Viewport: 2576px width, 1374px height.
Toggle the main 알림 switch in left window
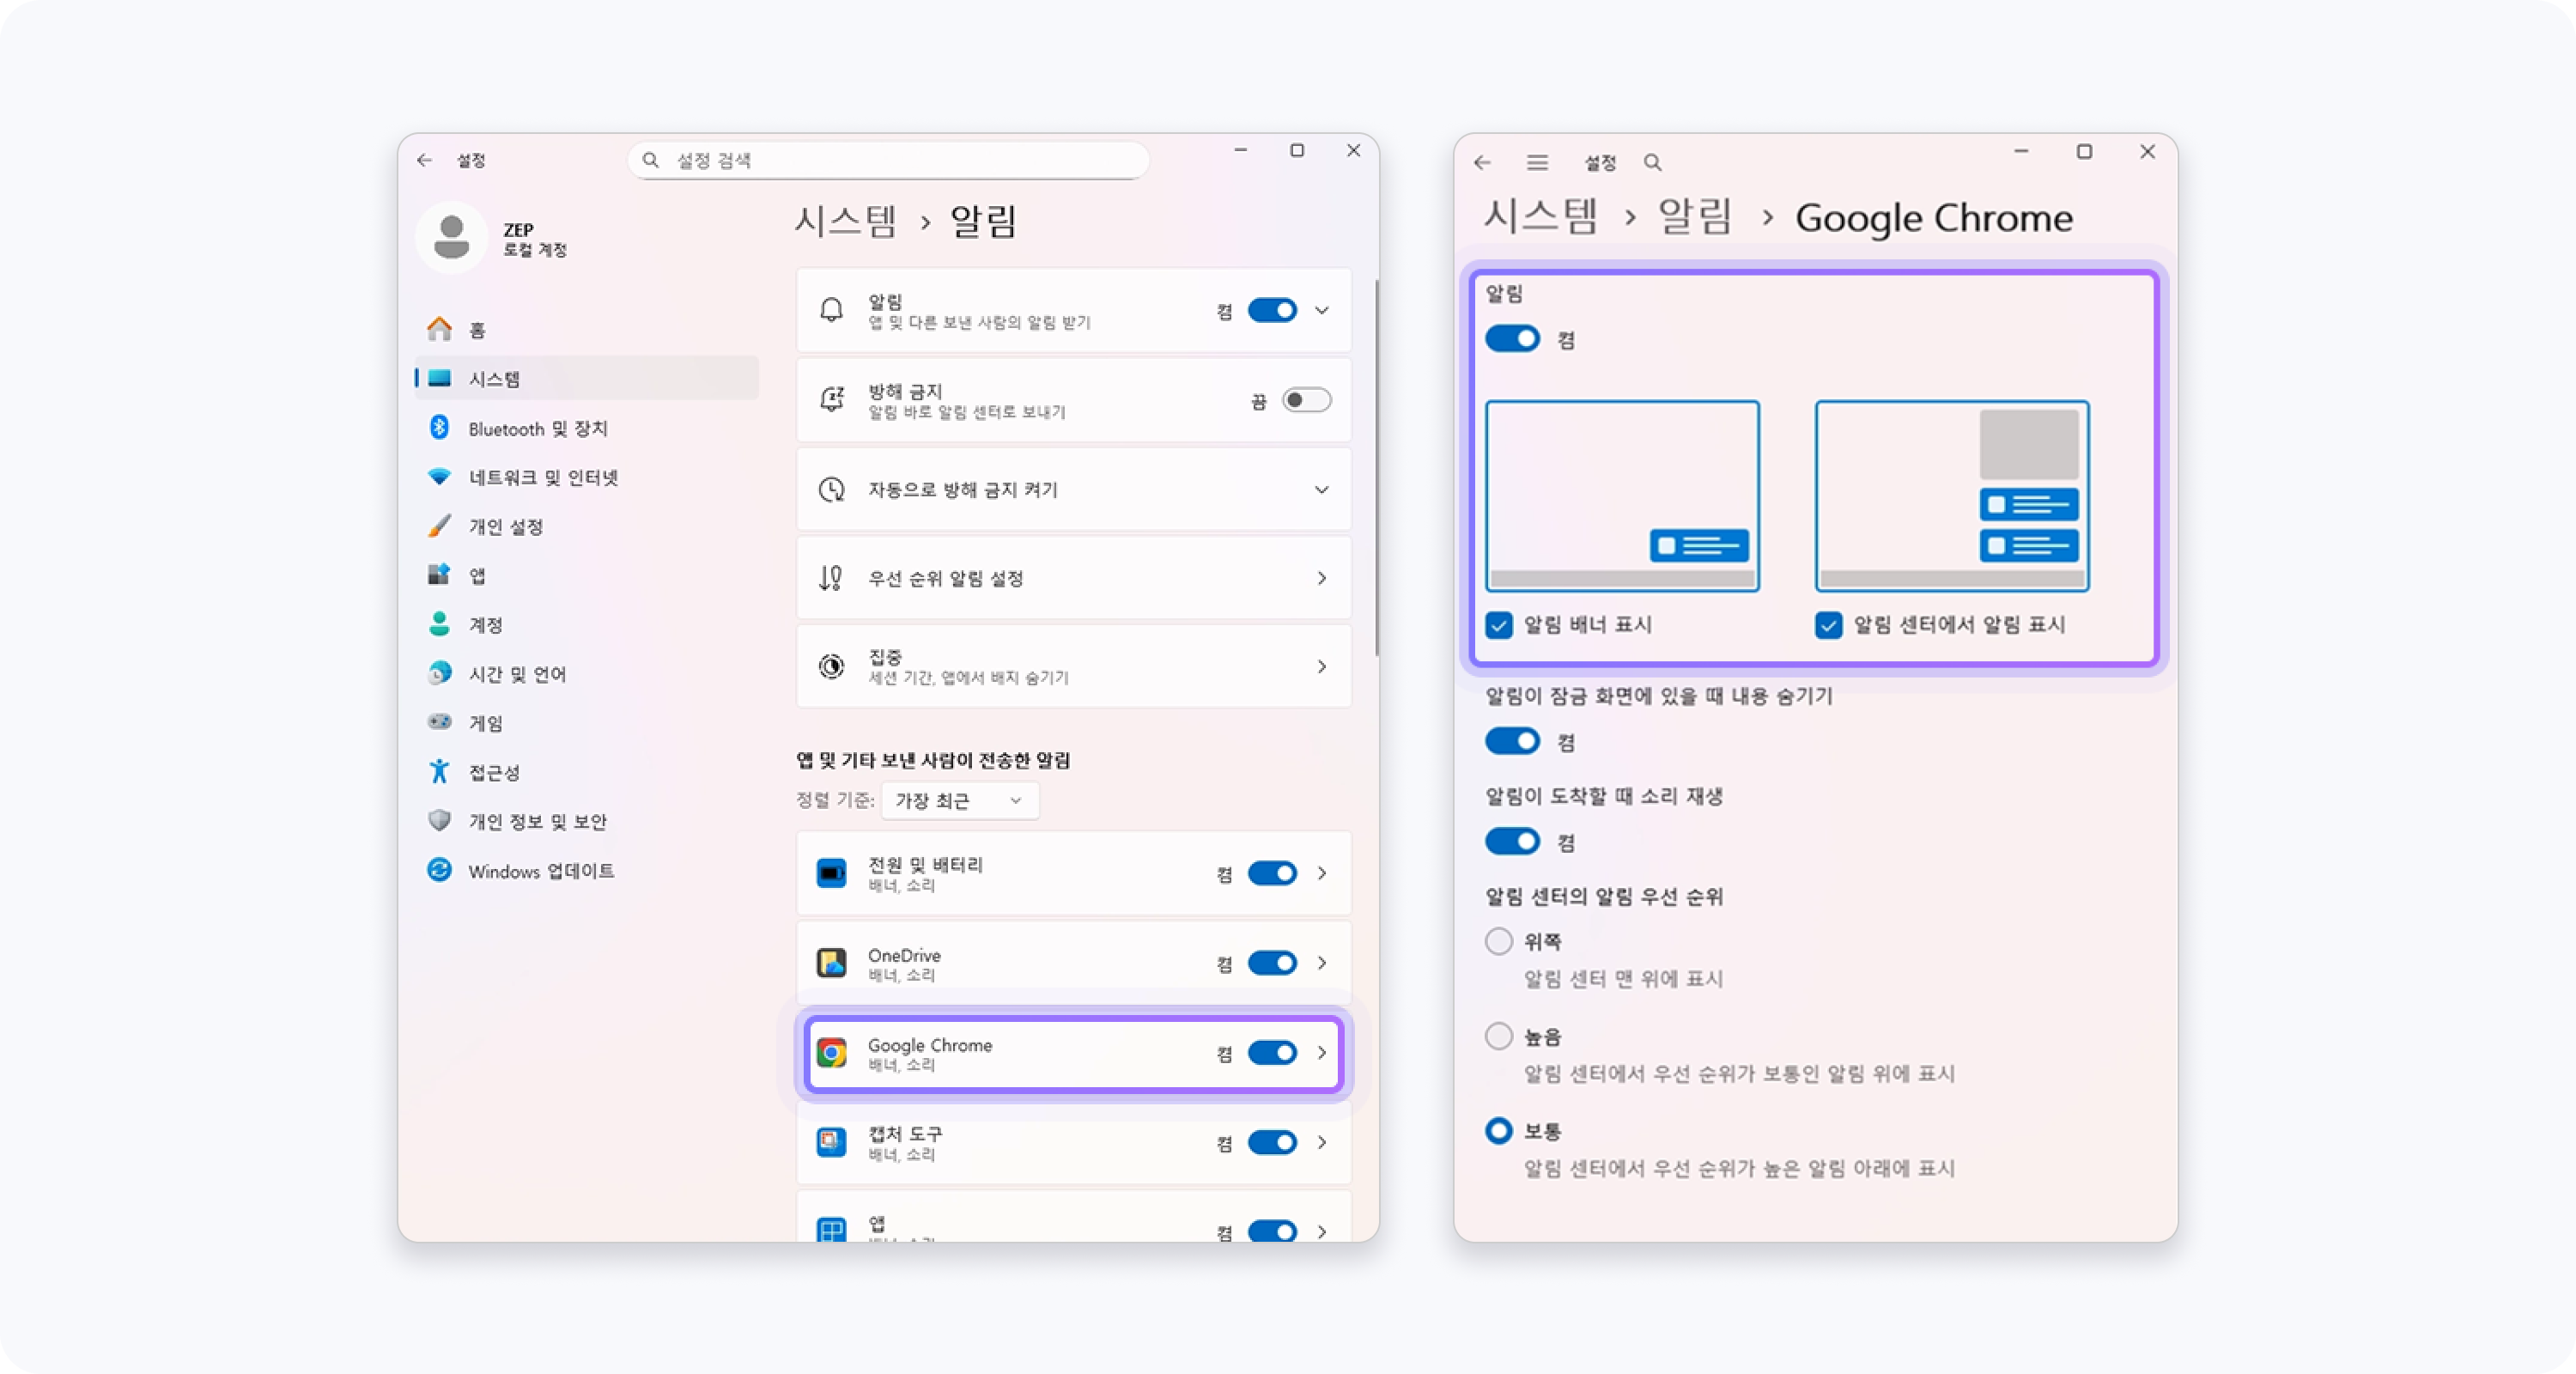coord(1272,310)
